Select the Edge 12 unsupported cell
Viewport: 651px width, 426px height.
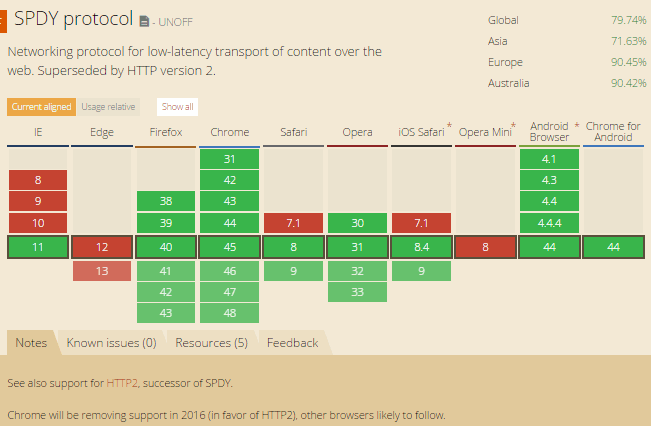102,247
